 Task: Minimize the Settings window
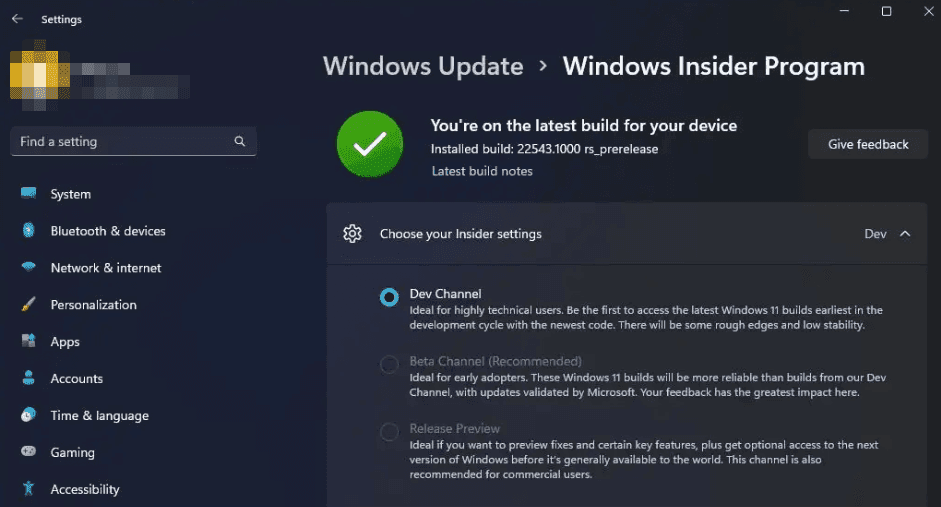click(844, 11)
